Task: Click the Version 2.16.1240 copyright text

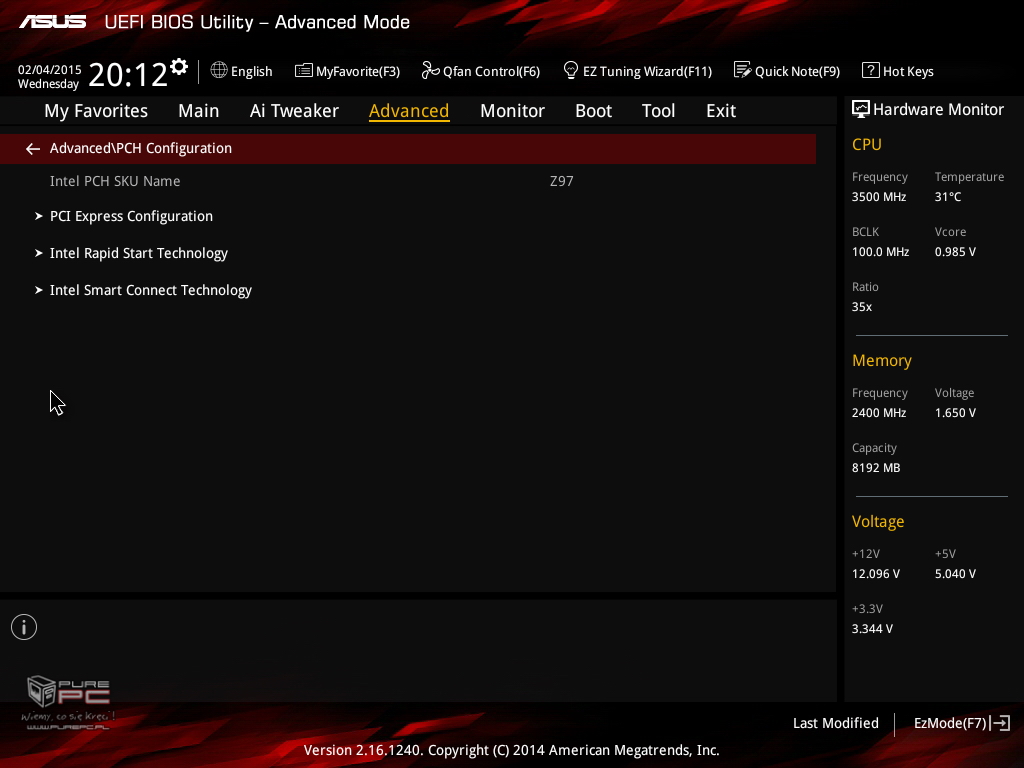Action: [x=511, y=750]
